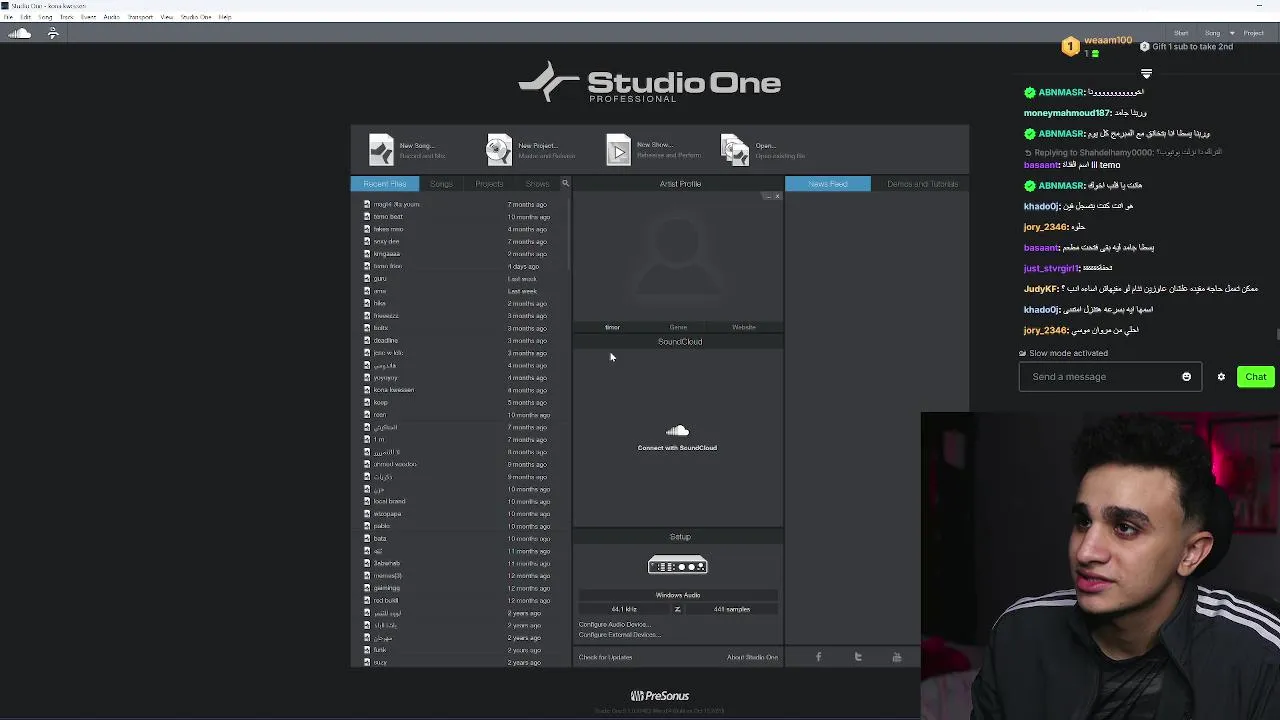This screenshot has width=1280, height=720.
Task: Select the News Feed tab
Action: pyautogui.click(x=827, y=184)
